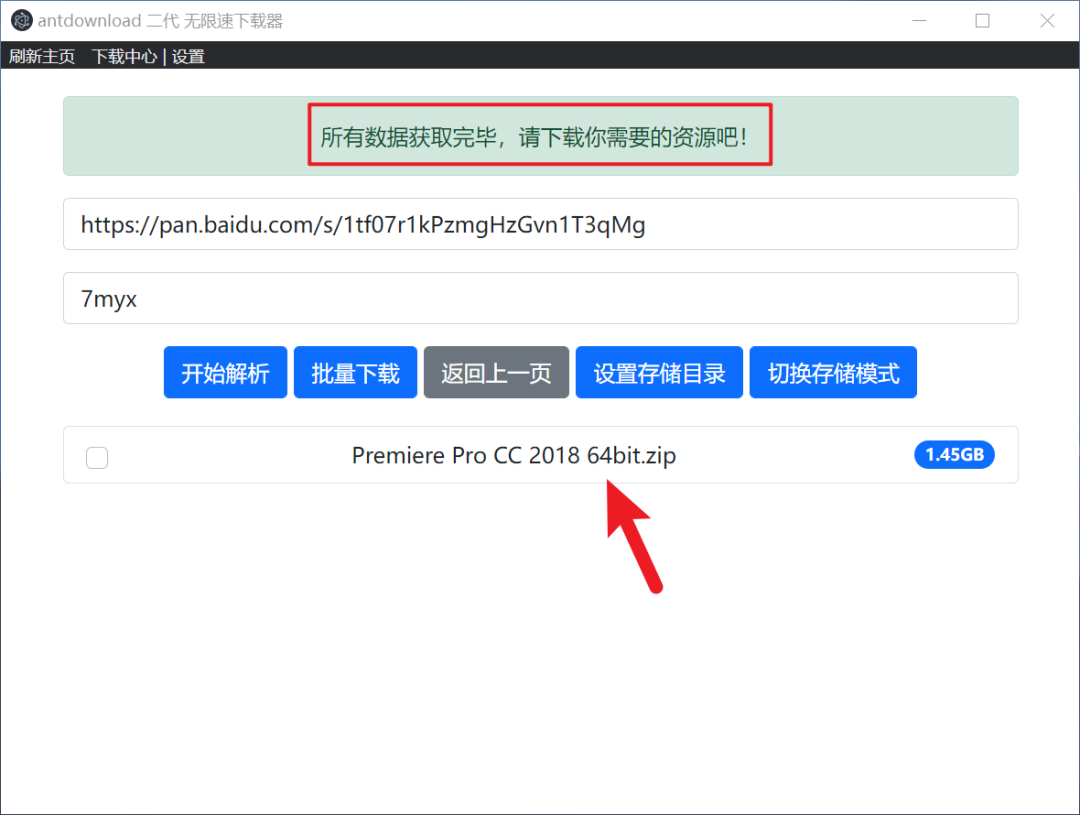Tick the checkbox for Premiere Pro zip file
This screenshot has height=815, width=1080.
coord(97,457)
